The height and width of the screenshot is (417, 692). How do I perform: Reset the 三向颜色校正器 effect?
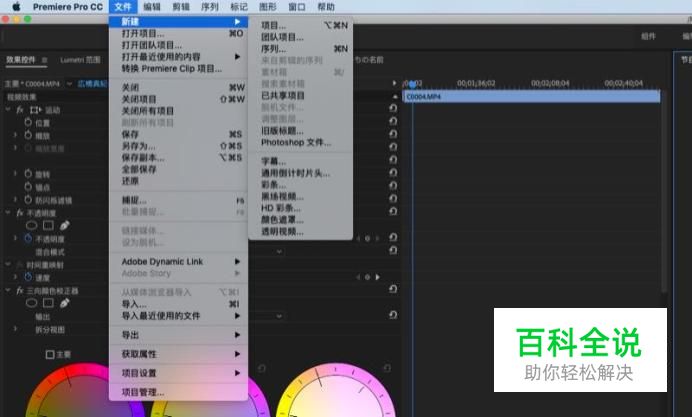[393, 289]
